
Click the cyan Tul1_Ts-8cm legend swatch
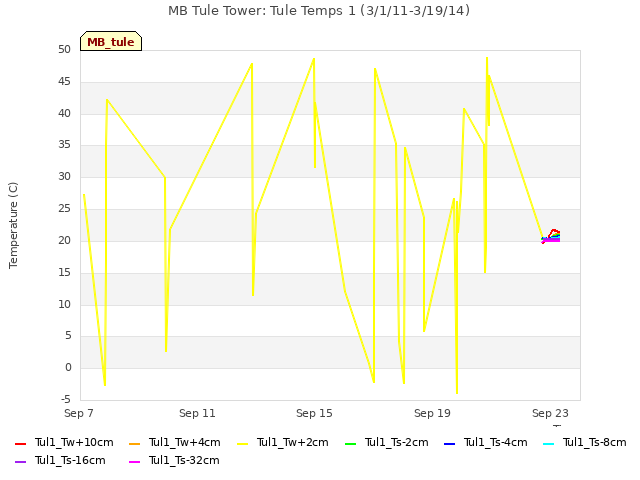pos(549,444)
